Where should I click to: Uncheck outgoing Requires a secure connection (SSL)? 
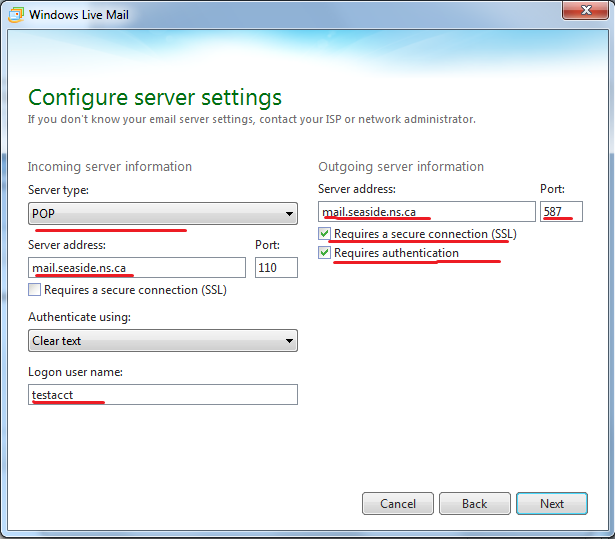tap(324, 234)
